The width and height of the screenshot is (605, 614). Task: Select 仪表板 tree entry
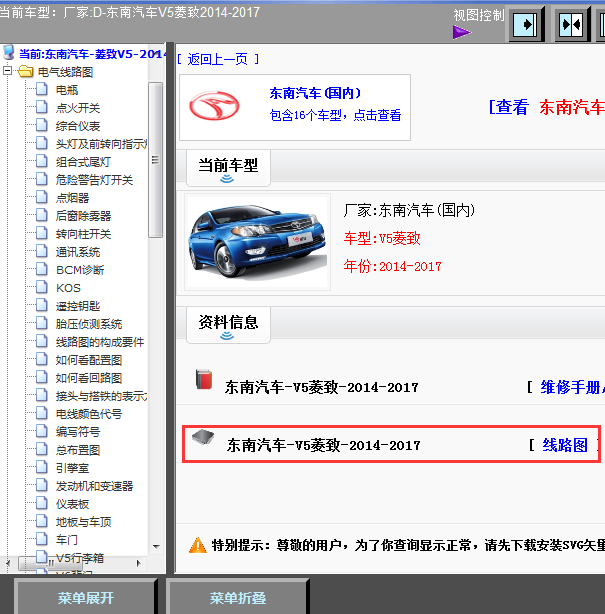tap(72, 504)
